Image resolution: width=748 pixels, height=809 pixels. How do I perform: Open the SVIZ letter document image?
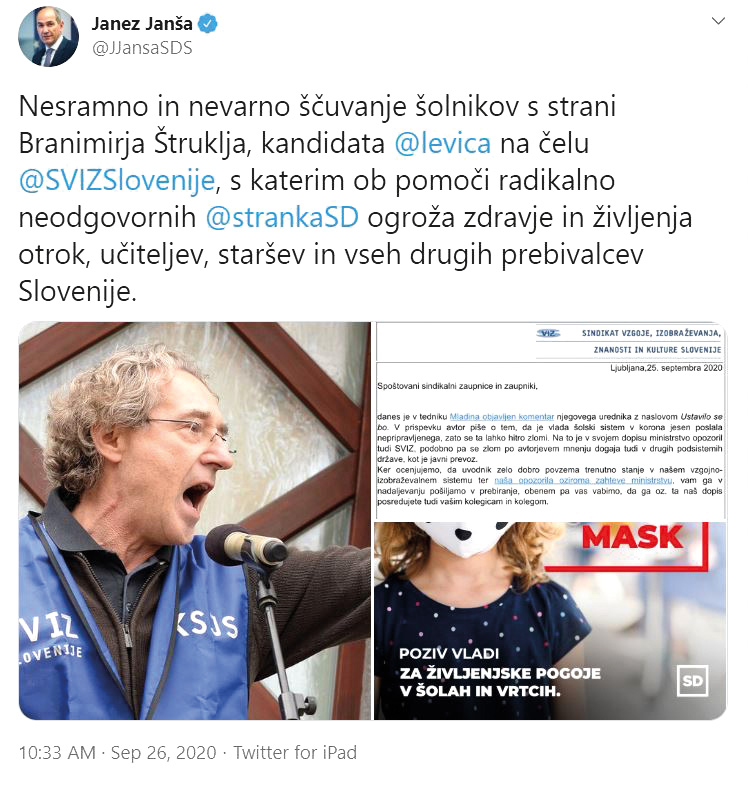(550, 422)
